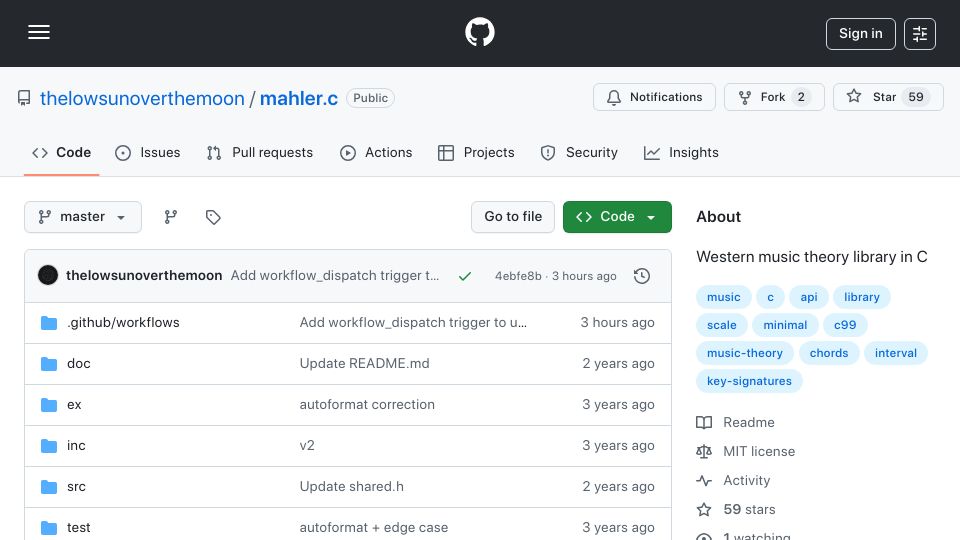
Task: Select the chords topic tag
Action: click(x=829, y=353)
